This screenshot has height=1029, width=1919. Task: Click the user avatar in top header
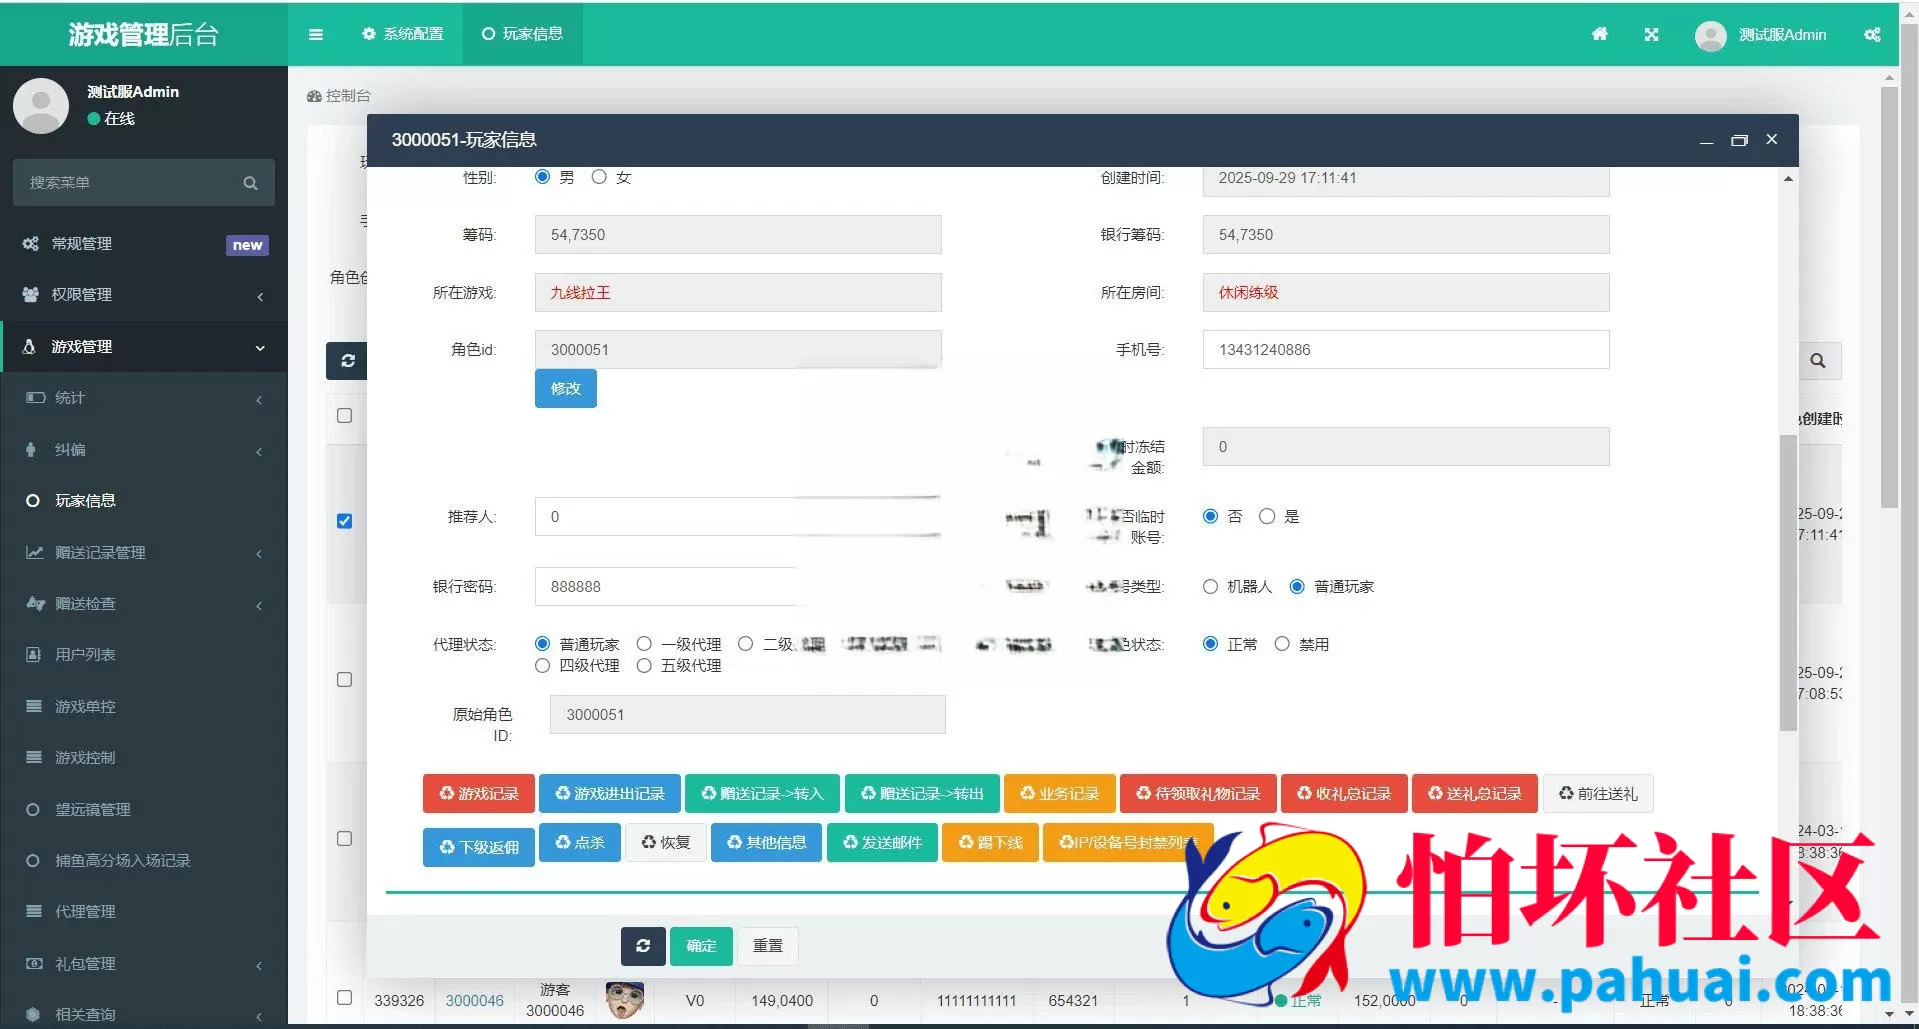1710,35
